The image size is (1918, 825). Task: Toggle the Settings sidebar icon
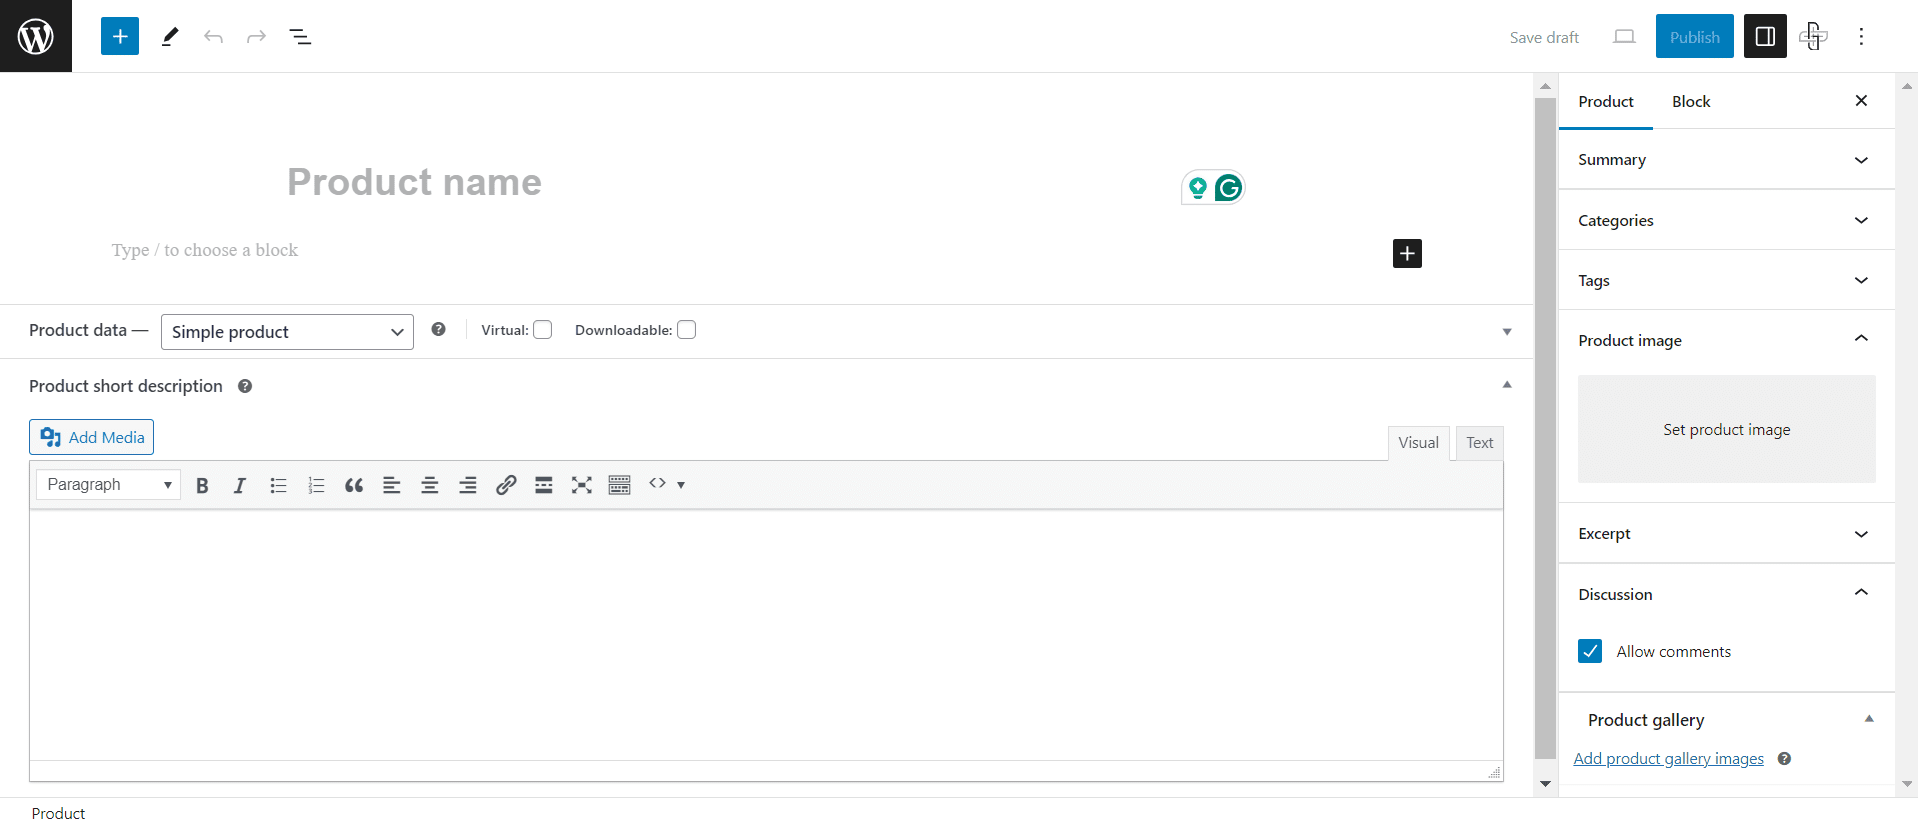(1765, 37)
